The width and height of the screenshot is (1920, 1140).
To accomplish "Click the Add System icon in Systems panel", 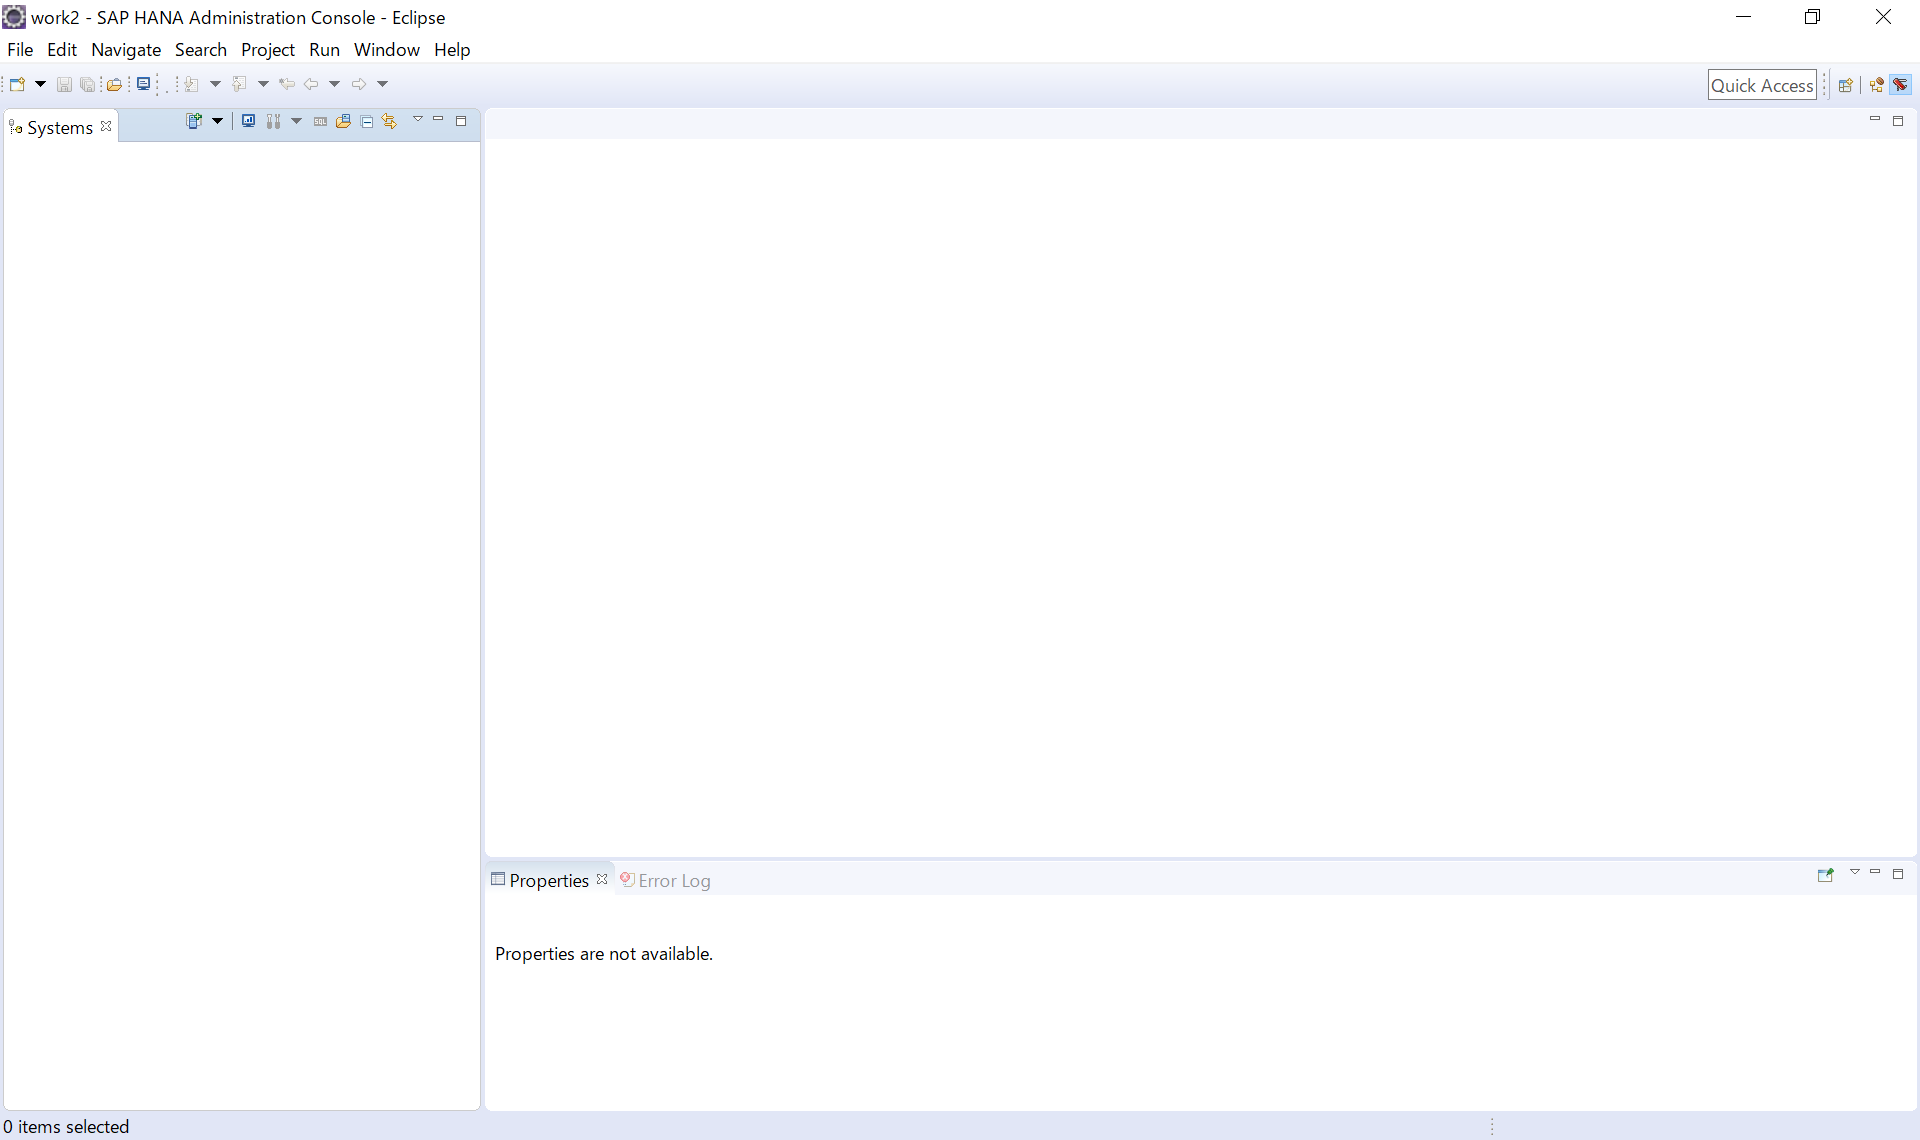I will [194, 121].
